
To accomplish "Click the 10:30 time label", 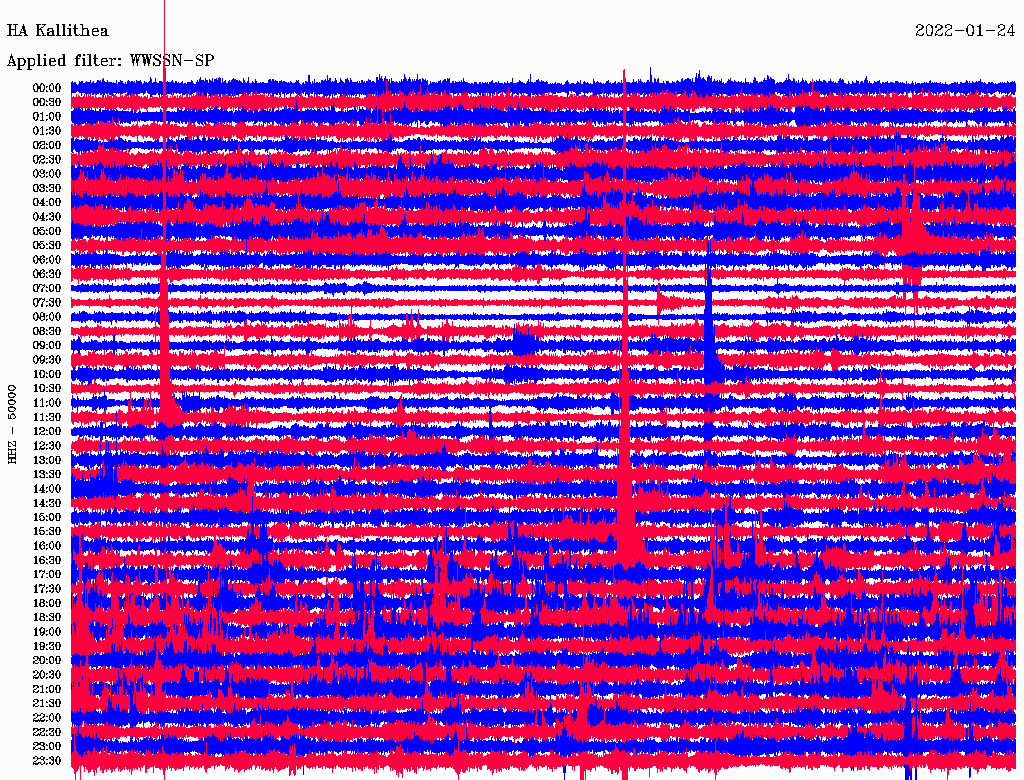I will pos(46,389).
